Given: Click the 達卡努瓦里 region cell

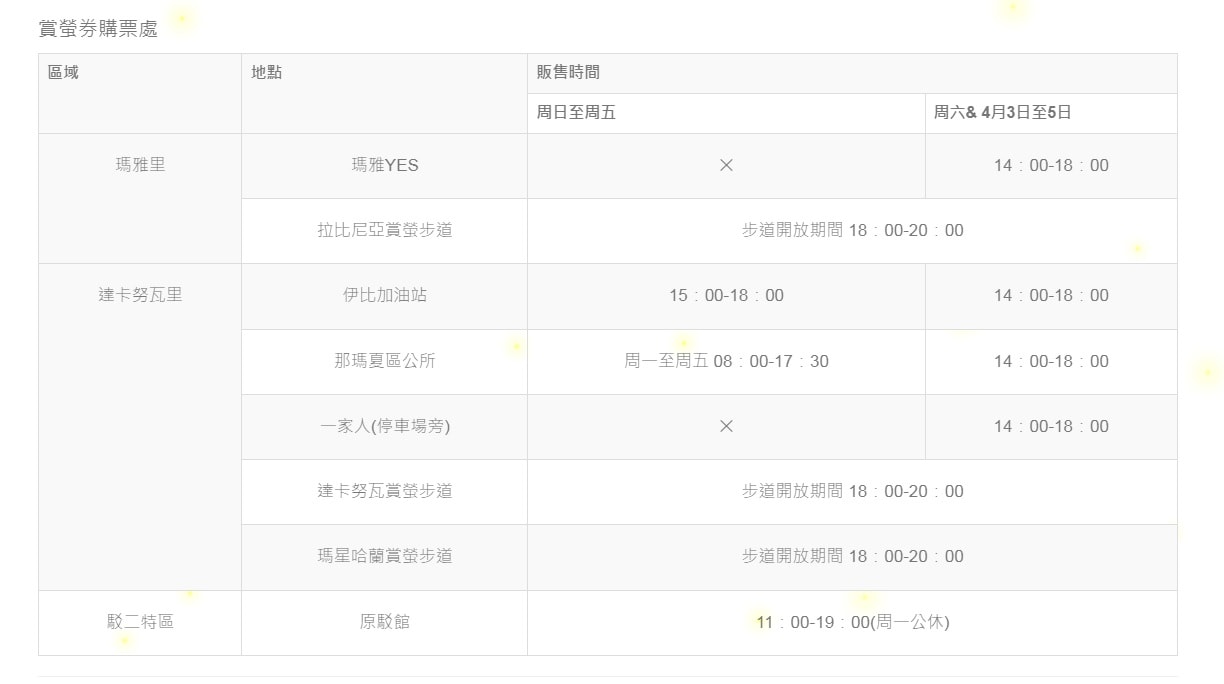Looking at the screenshot, I should pos(140,295).
